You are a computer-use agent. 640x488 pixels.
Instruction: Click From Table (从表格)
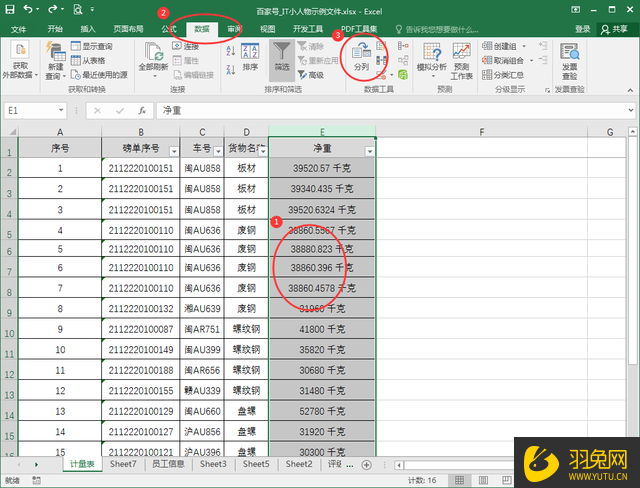(x=88, y=60)
